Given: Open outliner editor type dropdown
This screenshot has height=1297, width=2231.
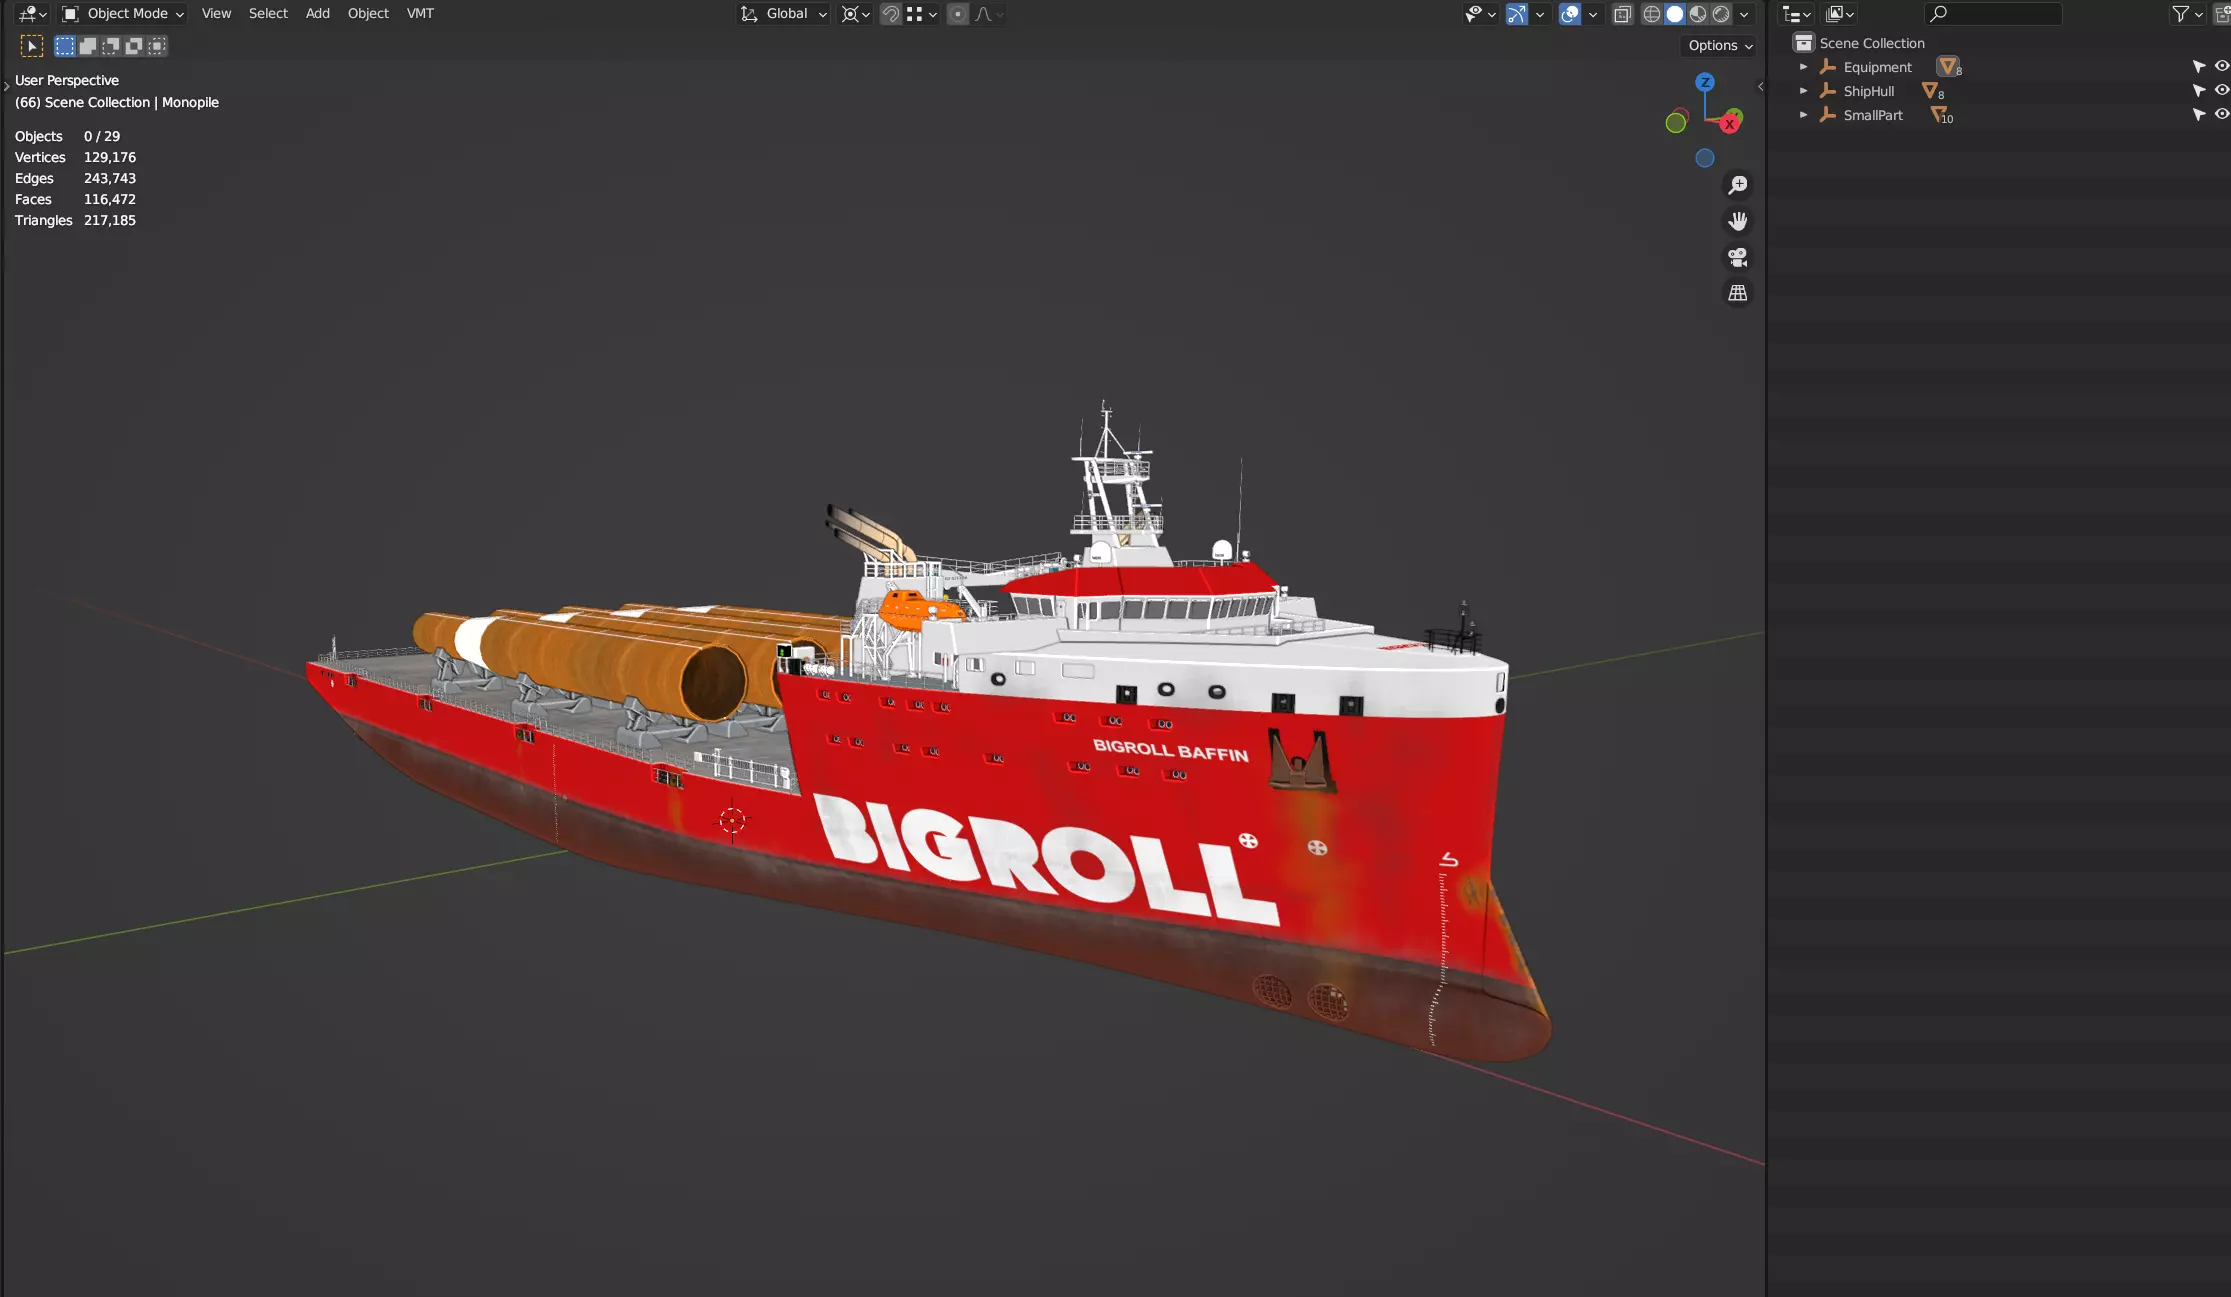Looking at the screenshot, I should click(x=1797, y=14).
